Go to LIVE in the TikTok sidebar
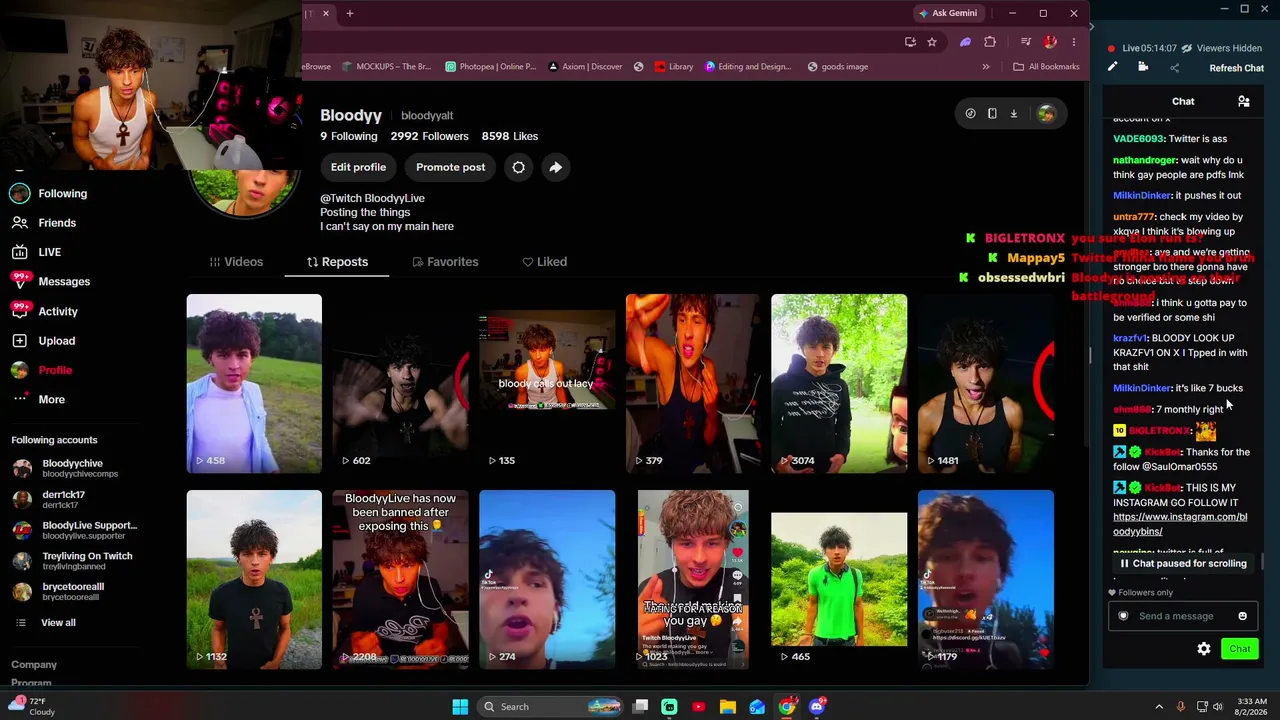 click(x=37, y=252)
